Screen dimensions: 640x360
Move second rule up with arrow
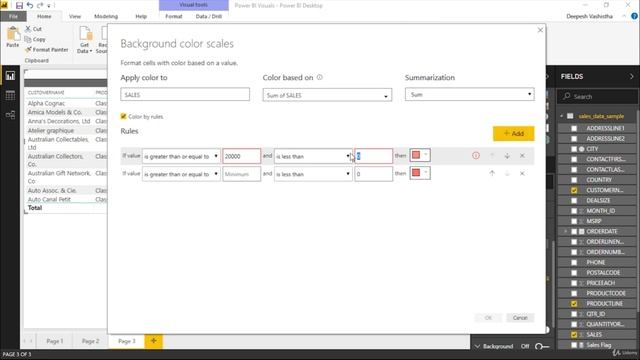(492, 173)
